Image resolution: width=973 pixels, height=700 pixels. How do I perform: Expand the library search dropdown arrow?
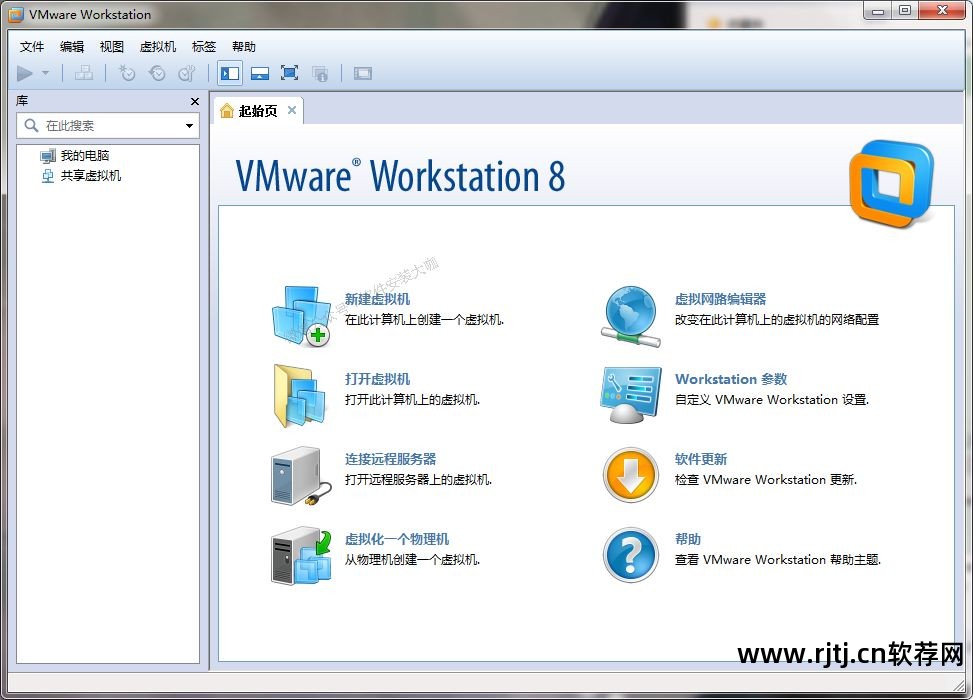tap(189, 126)
